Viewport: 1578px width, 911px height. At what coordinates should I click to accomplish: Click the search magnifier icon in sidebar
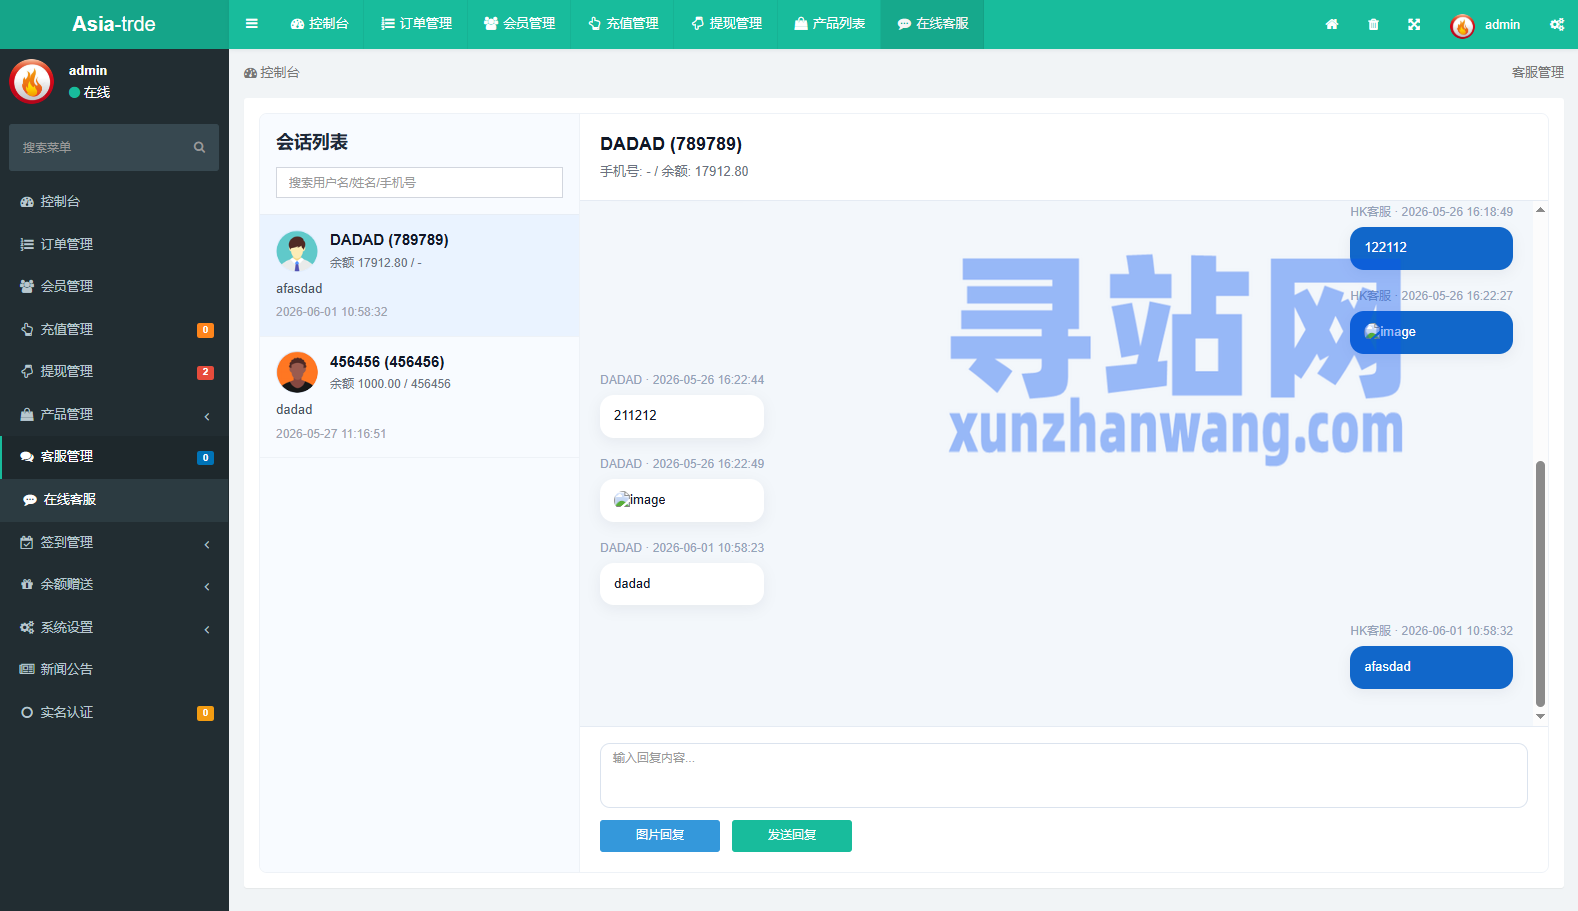199,147
